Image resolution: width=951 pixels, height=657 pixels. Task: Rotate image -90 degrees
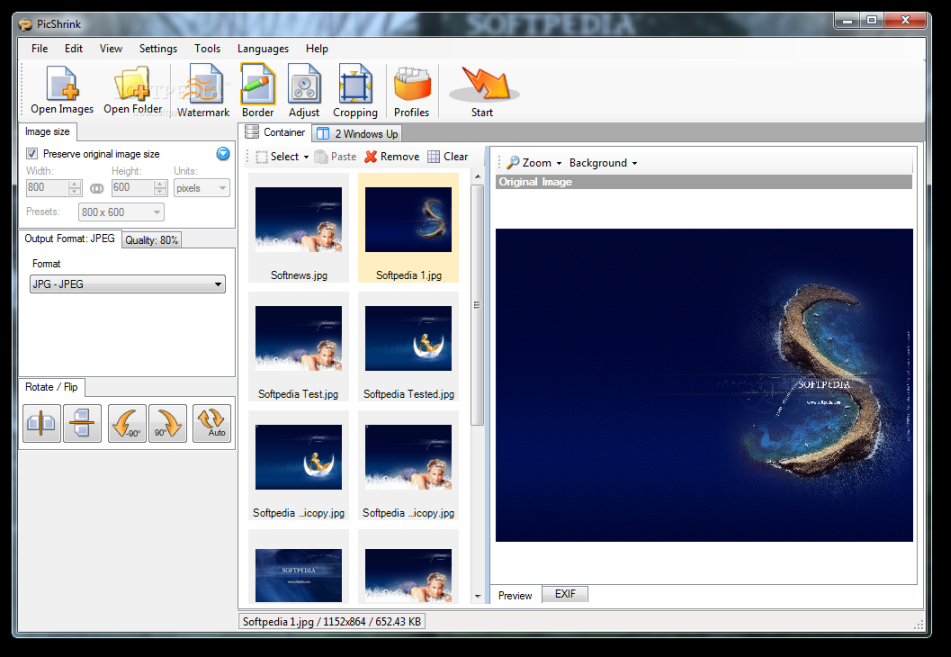click(127, 423)
